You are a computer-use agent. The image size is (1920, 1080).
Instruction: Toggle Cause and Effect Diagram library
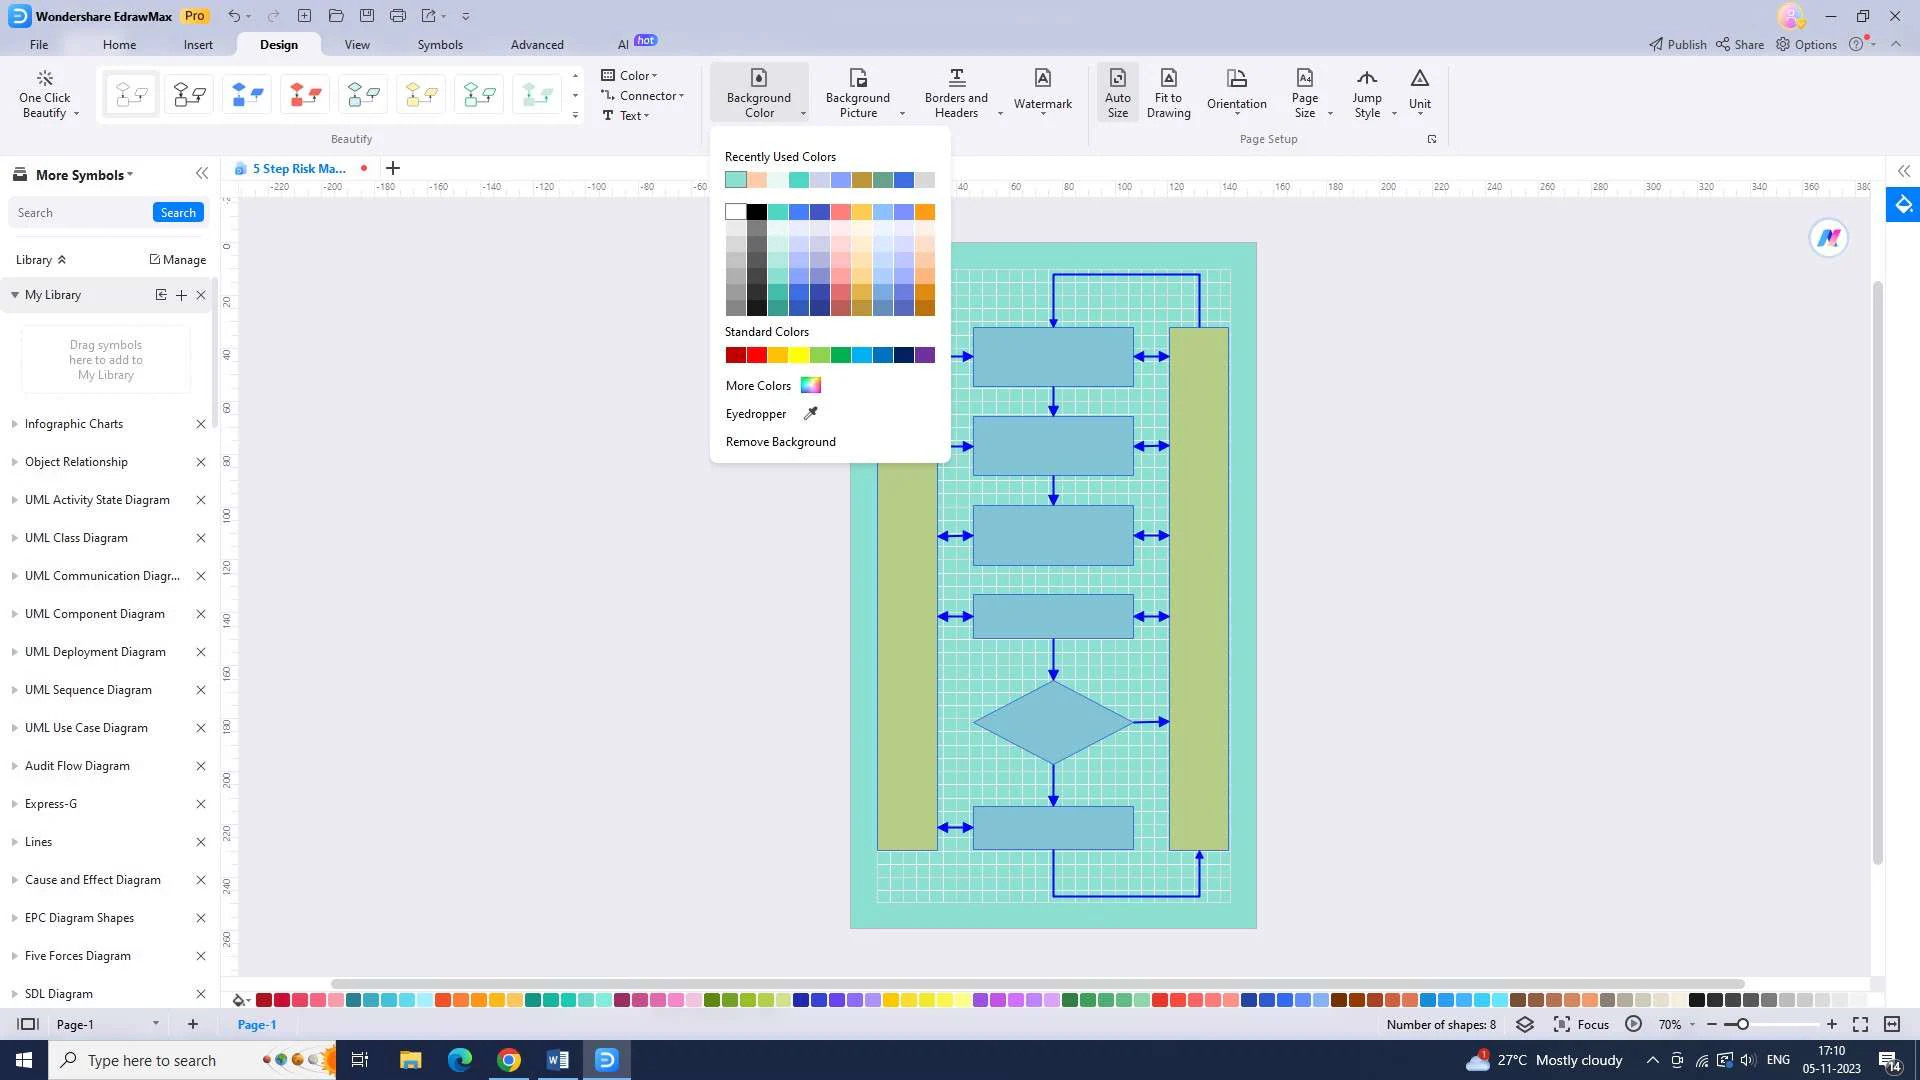91,881
